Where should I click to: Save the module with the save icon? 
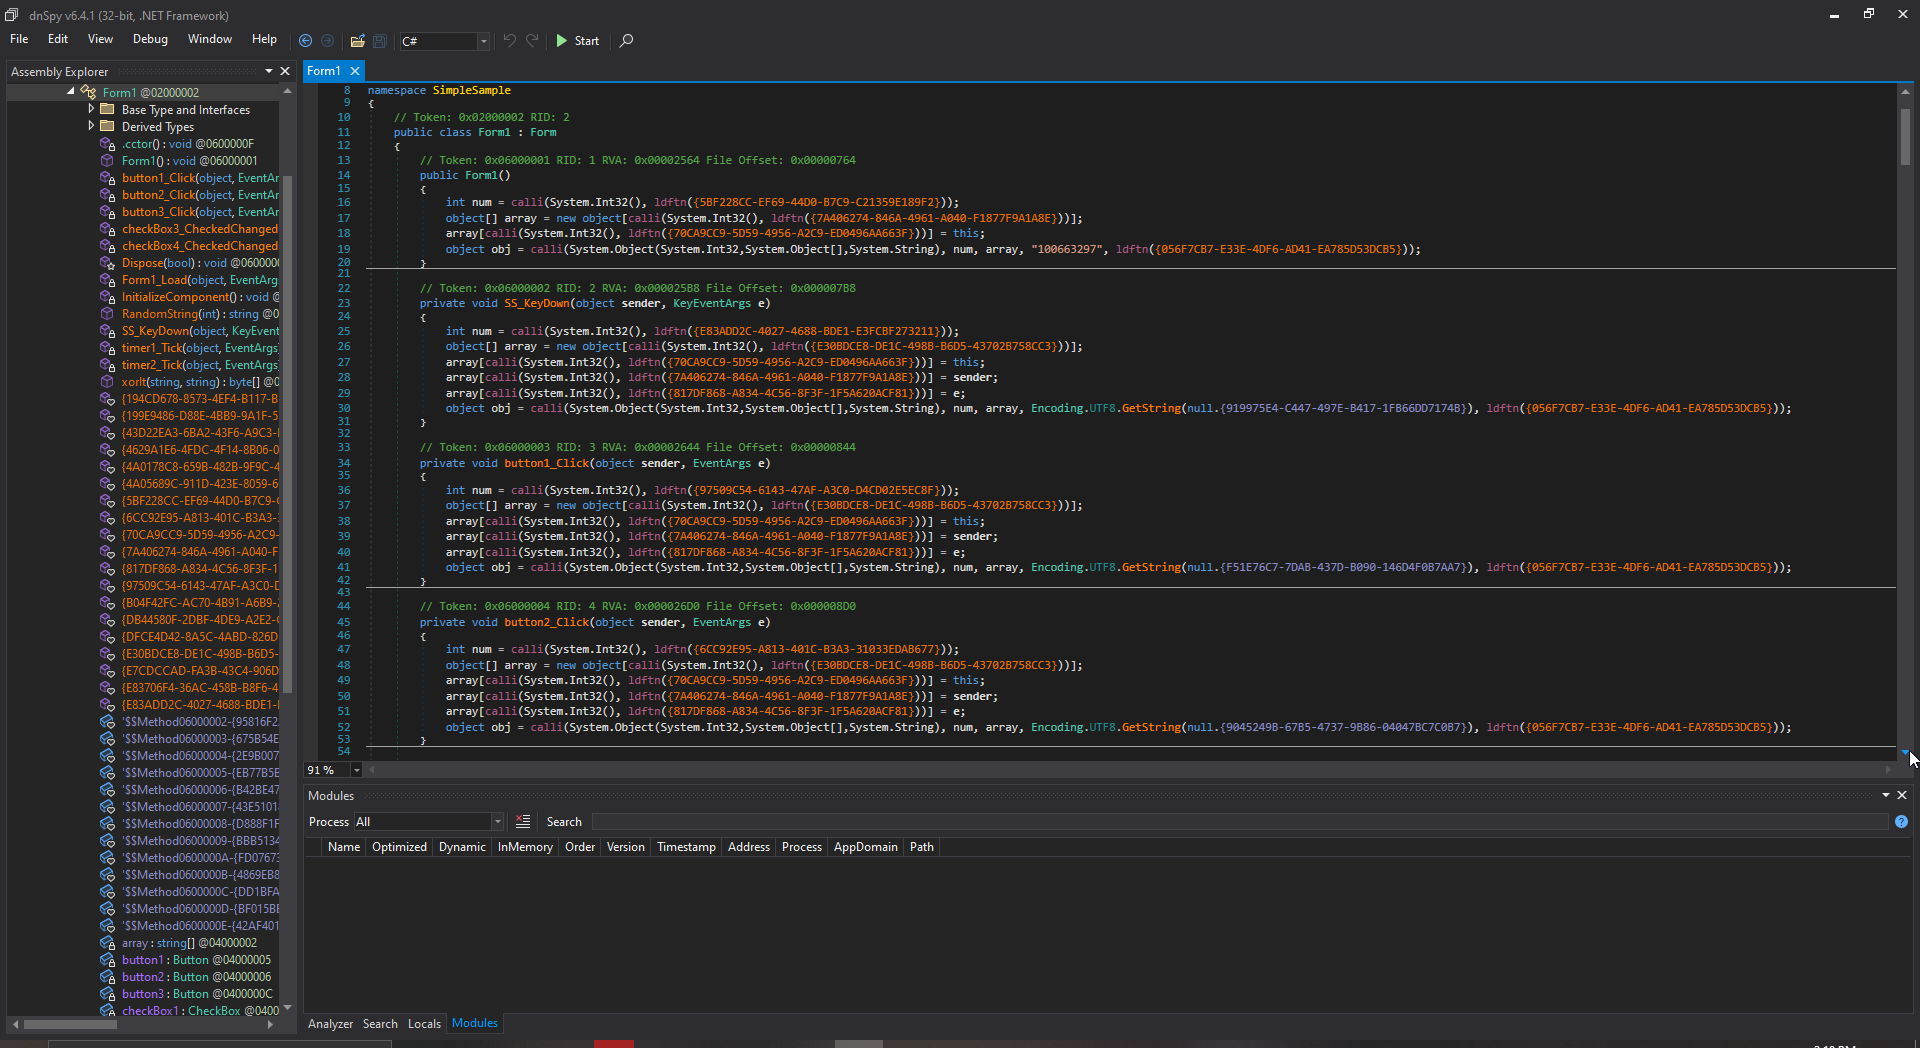pyautogui.click(x=380, y=40)
